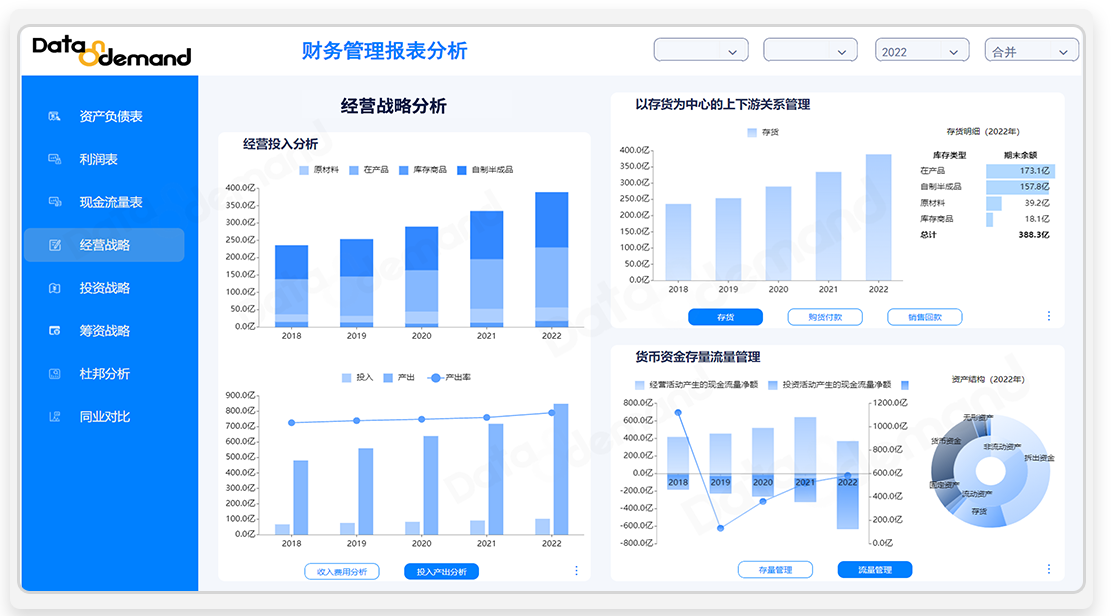Click 2019 产出率 line point
This screenshot has width=1111, height=616.
click(356, 421)
